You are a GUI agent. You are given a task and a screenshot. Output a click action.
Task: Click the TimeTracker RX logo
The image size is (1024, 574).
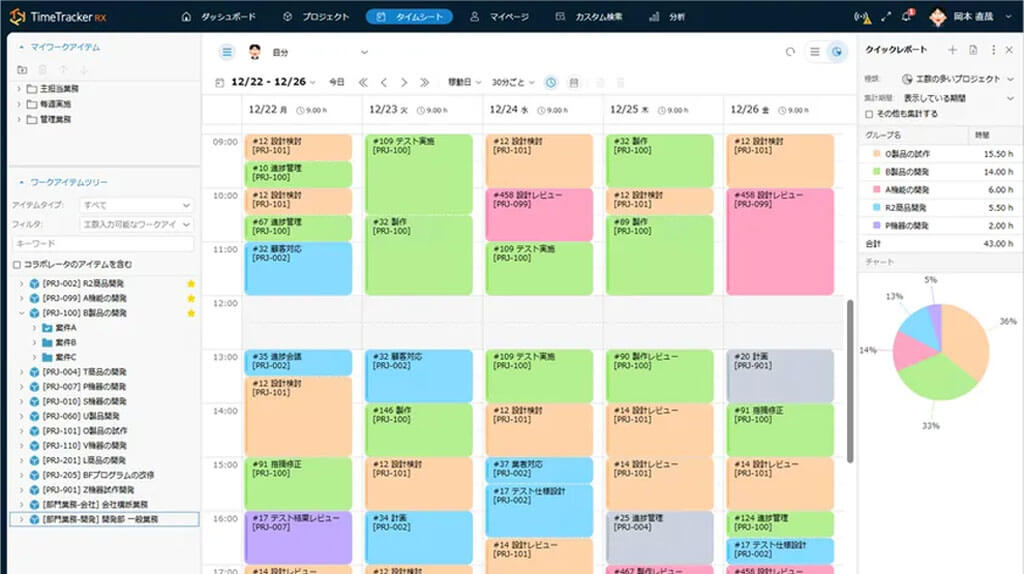coord(58,17)
